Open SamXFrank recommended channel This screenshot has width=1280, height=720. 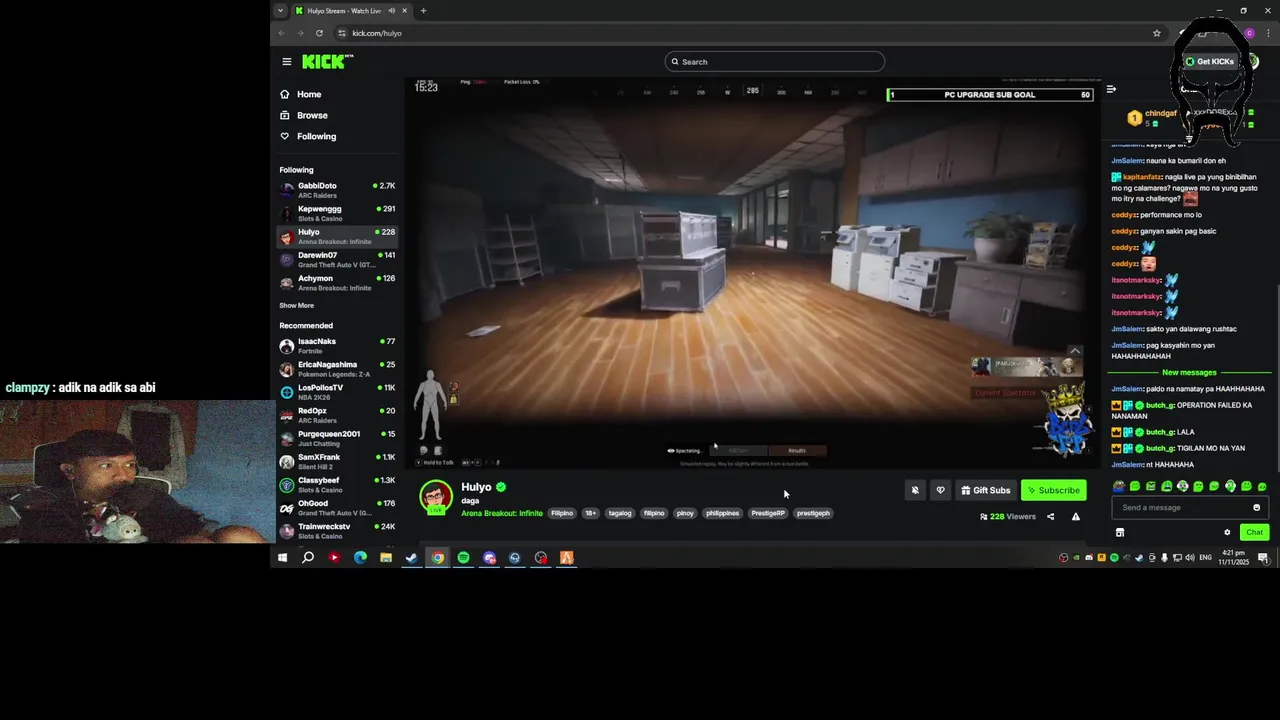pyautogui.click(x=337, y=461)
